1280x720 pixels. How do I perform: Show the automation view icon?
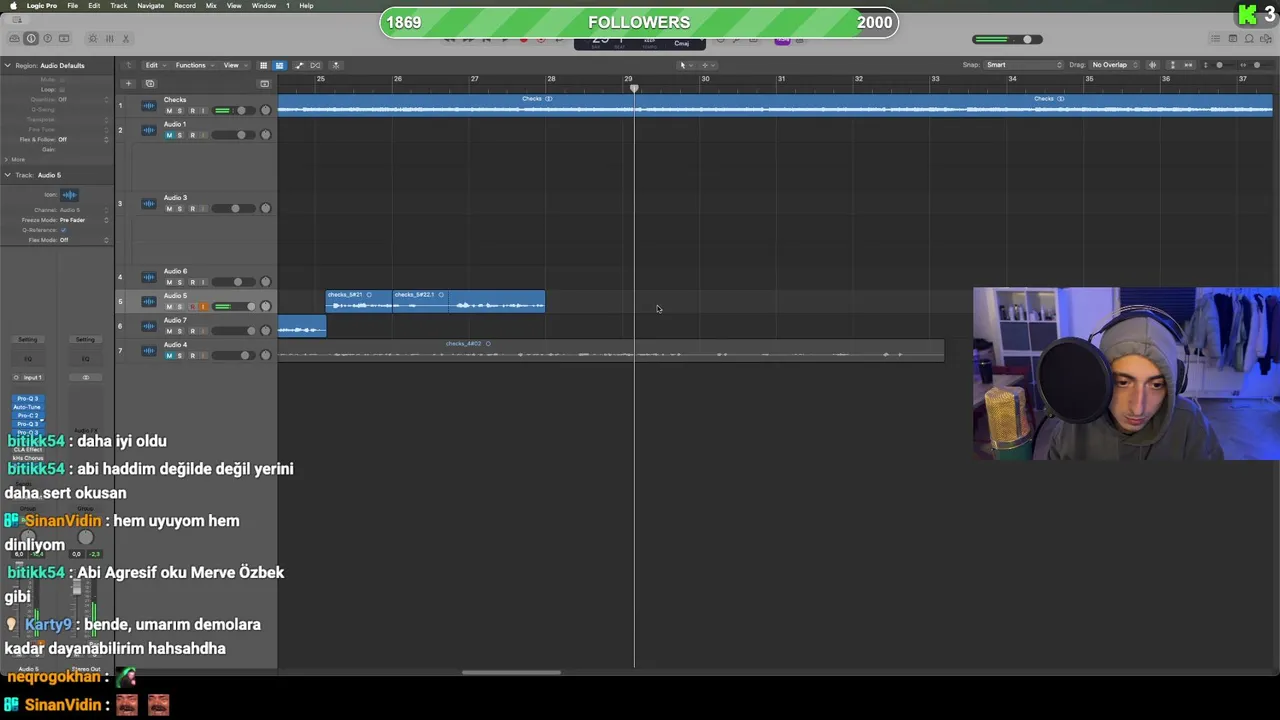[299, 65]
